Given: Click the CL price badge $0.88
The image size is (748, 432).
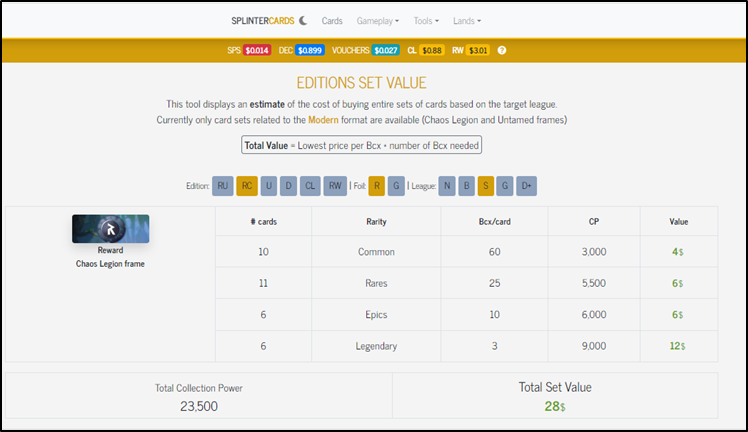Looking at the screenshot, I should [432, 50].
